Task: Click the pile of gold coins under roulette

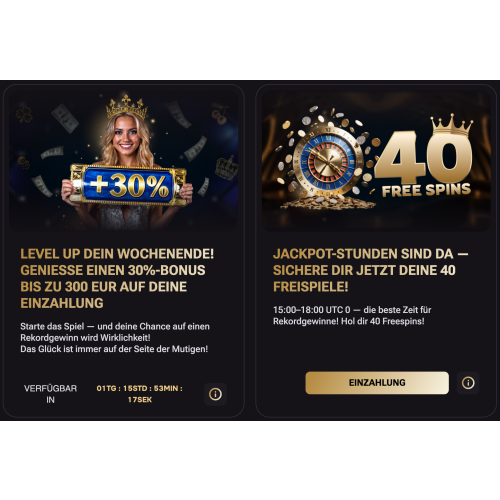Action: [328, 202]
